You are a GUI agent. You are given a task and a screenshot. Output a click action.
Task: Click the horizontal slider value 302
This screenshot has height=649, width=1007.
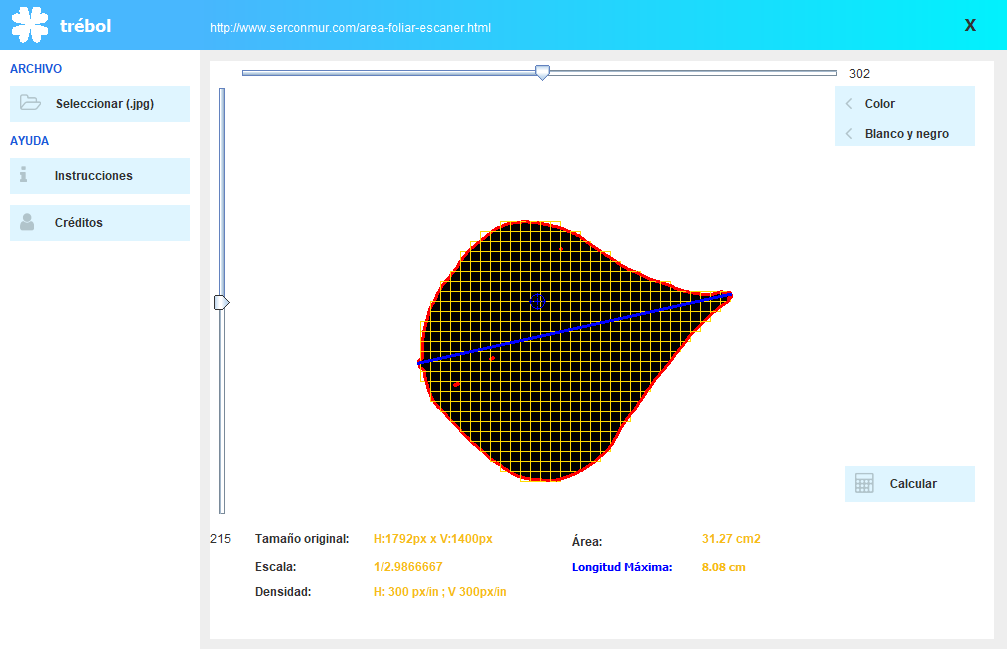[859, 74]
